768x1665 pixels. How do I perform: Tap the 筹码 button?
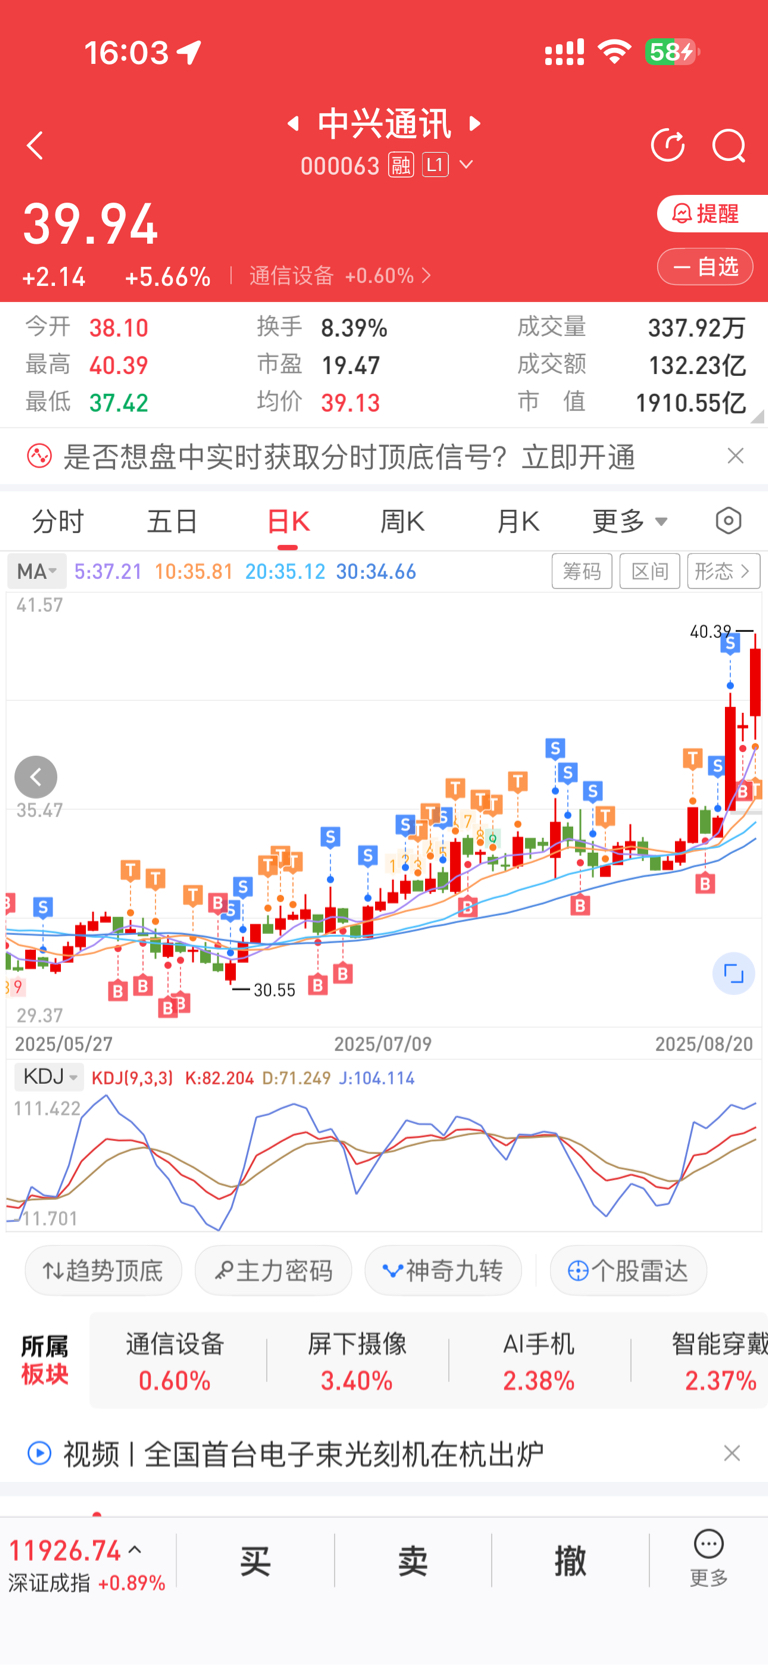pyautogui.click(x=582, y=571)
